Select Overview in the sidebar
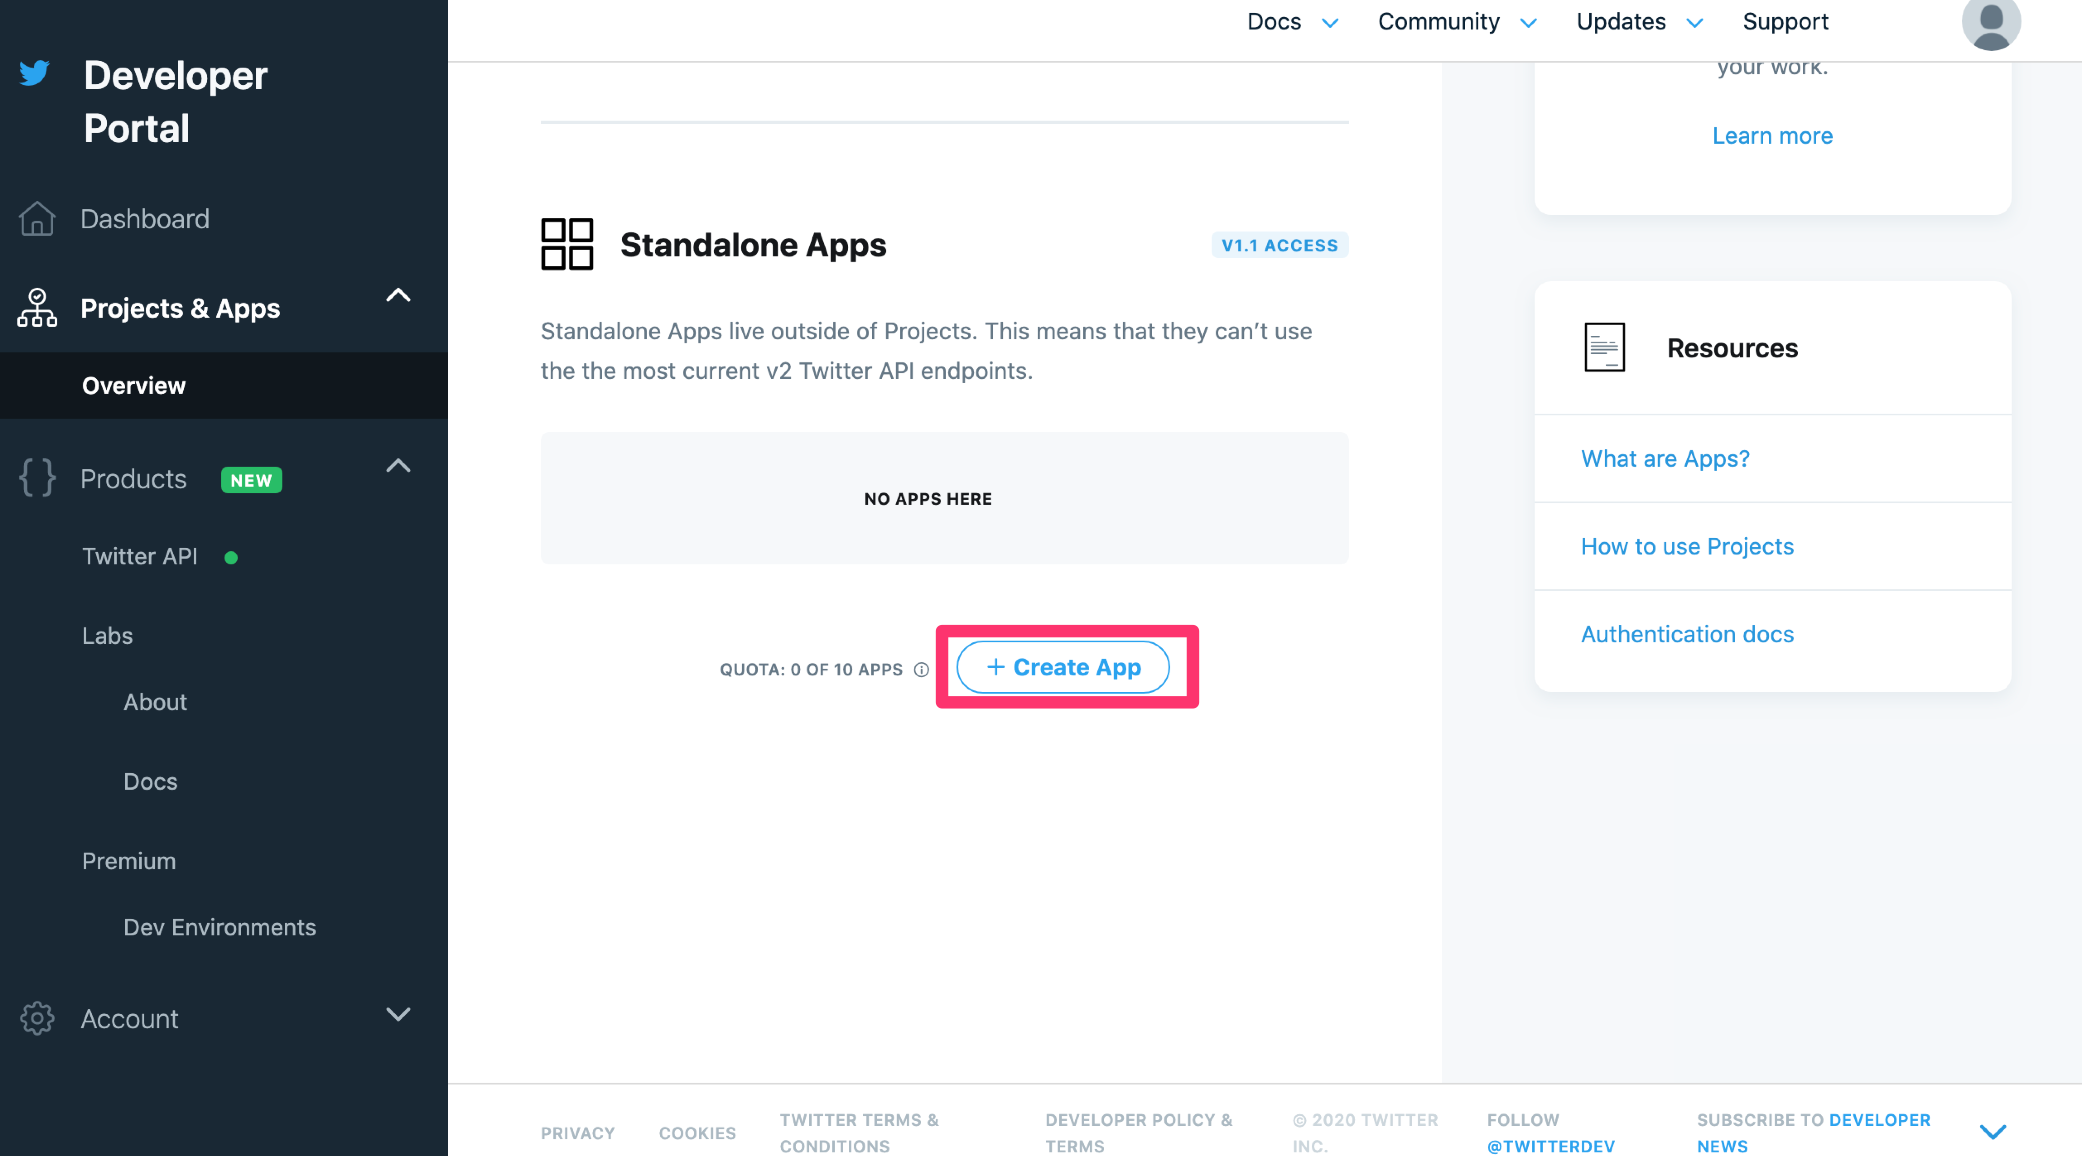Image resolution: width=2082 pixels, height=1156 pixels. [x=134, y=386]
